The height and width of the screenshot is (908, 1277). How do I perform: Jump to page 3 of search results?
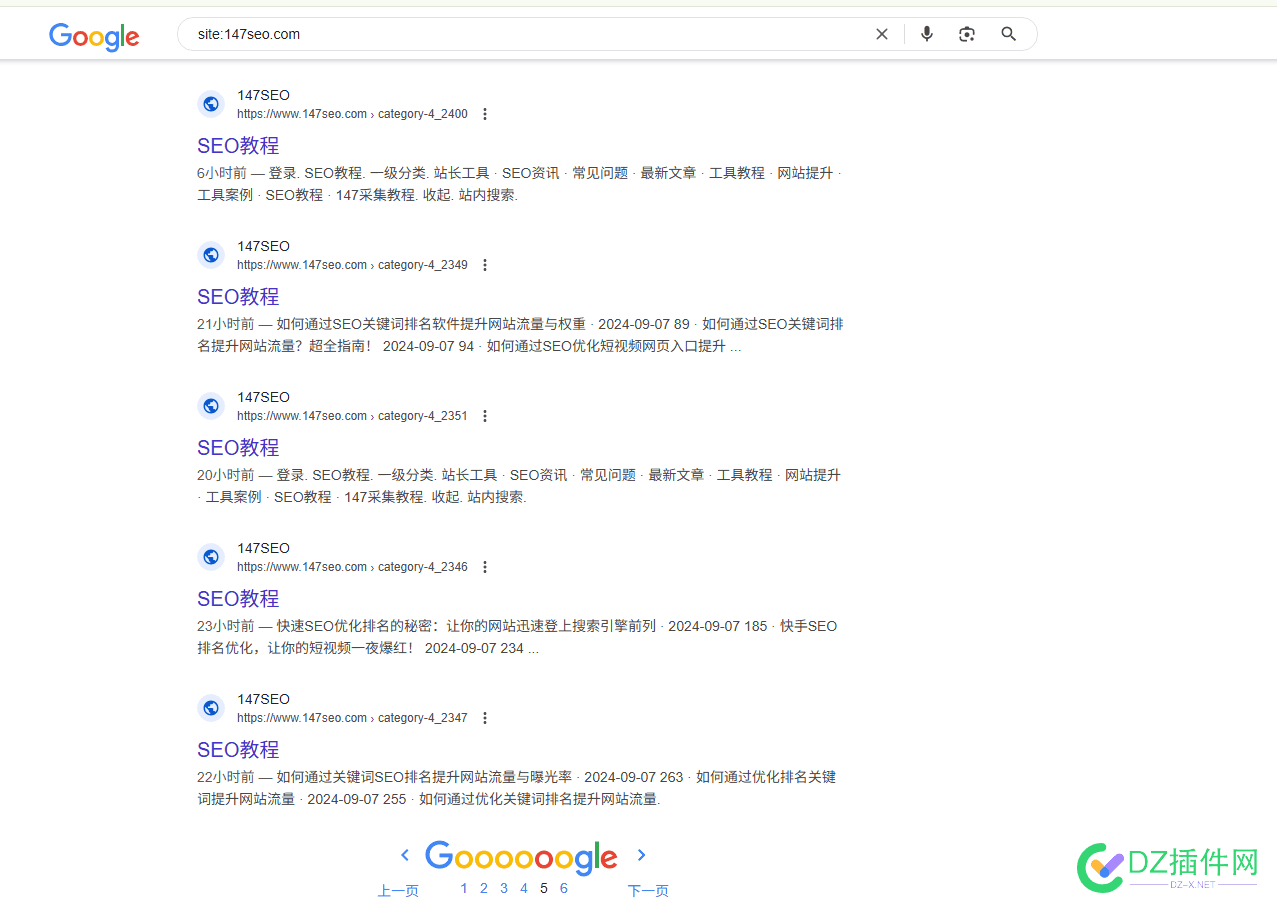tap(503, 887)
